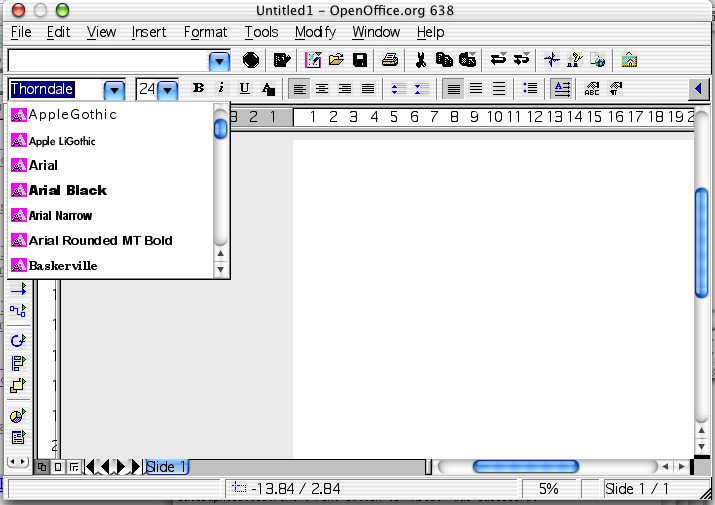Click the font list scrollbar thumb
The height and width of the screenshot is (505, 715).
click(220, 129)
